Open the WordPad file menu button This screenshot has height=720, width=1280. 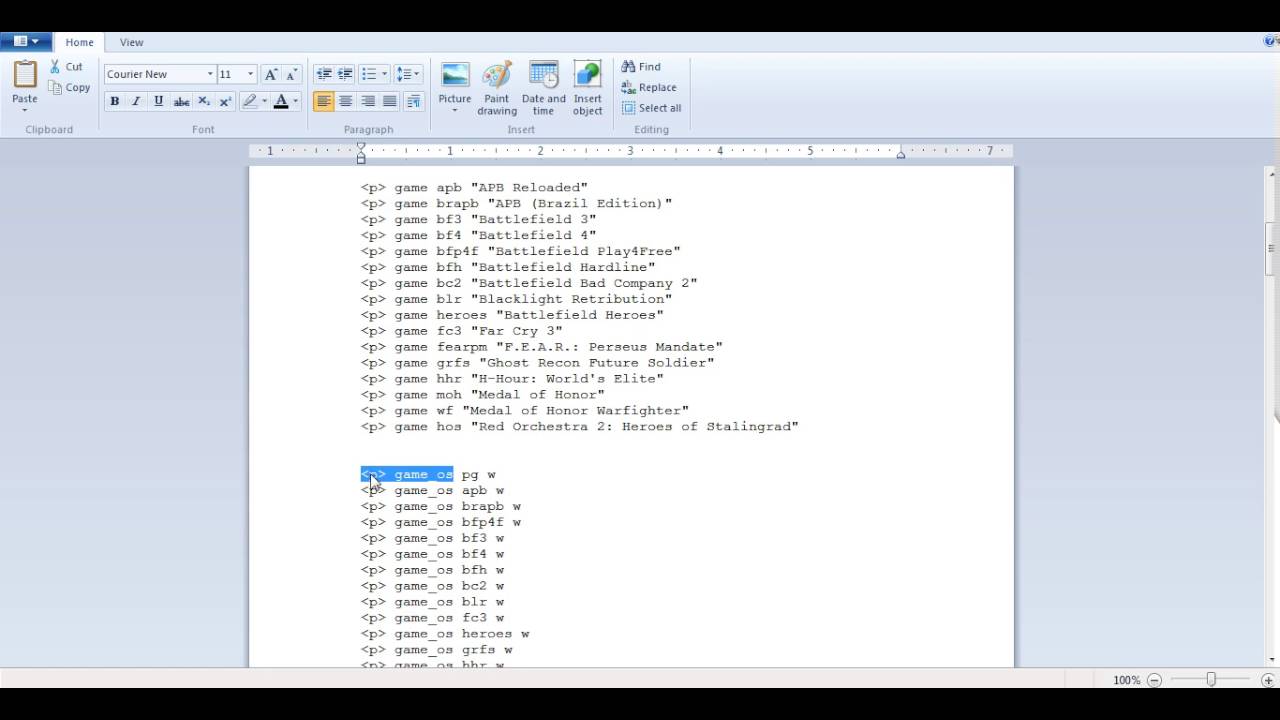pyautogui.click(x=25, y=41)
